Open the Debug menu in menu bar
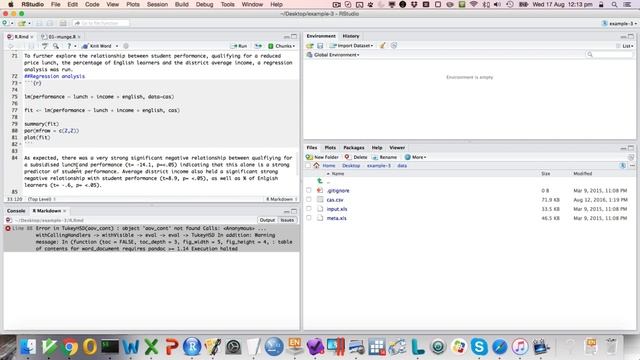640x360 pixels. [x=204, y=4]
